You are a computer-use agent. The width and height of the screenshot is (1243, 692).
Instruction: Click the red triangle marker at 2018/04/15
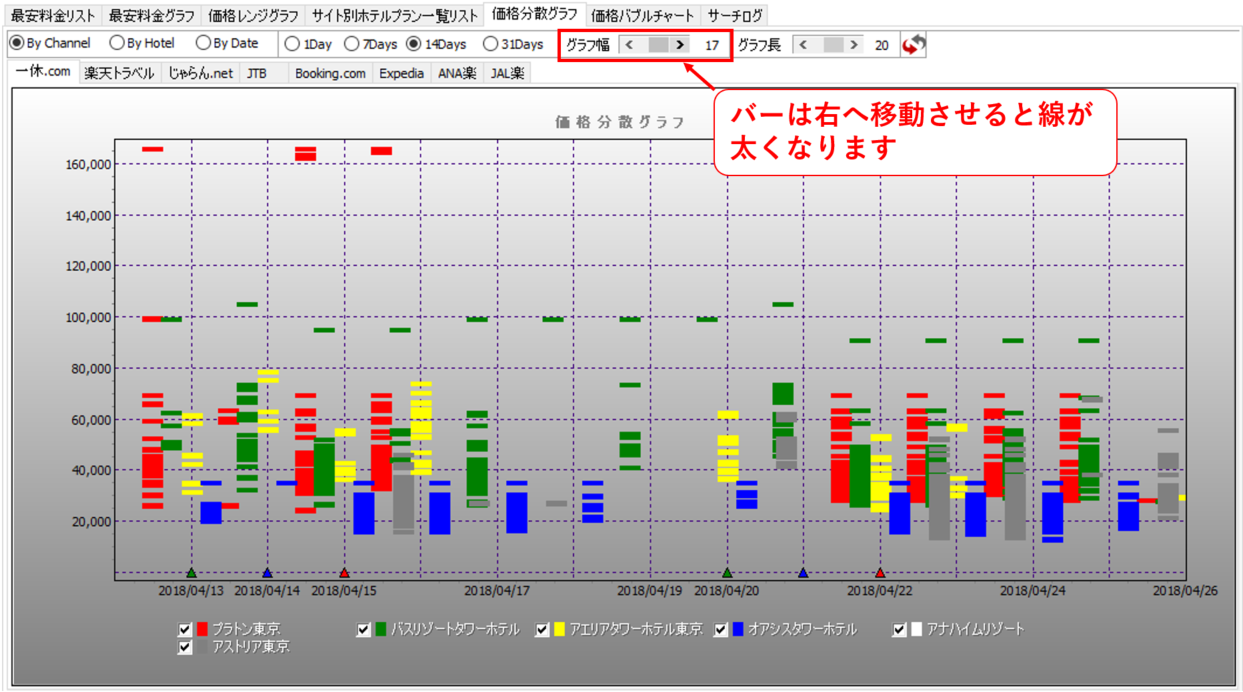[344, 573]
